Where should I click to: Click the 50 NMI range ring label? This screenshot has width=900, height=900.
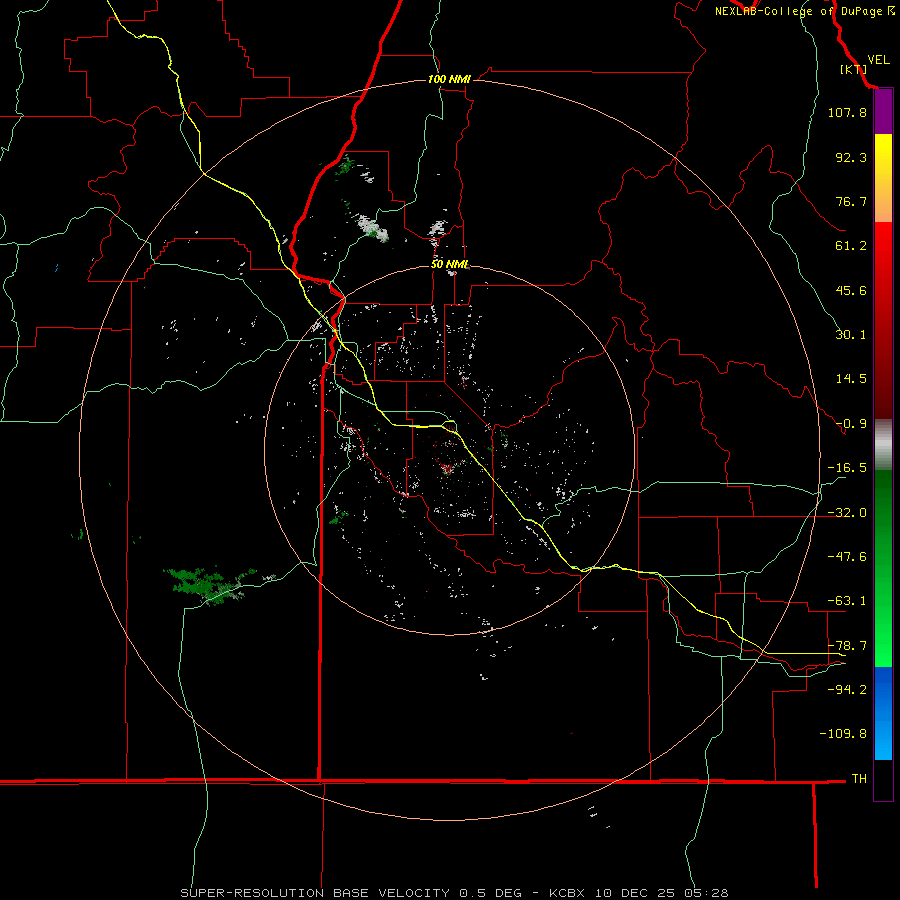coord(449,265)
